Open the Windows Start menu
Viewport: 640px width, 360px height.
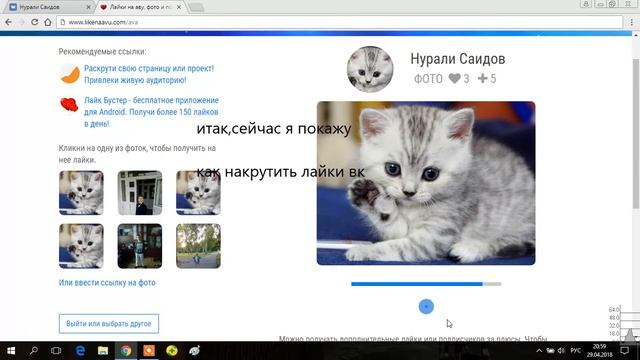(x=11, y=351)
